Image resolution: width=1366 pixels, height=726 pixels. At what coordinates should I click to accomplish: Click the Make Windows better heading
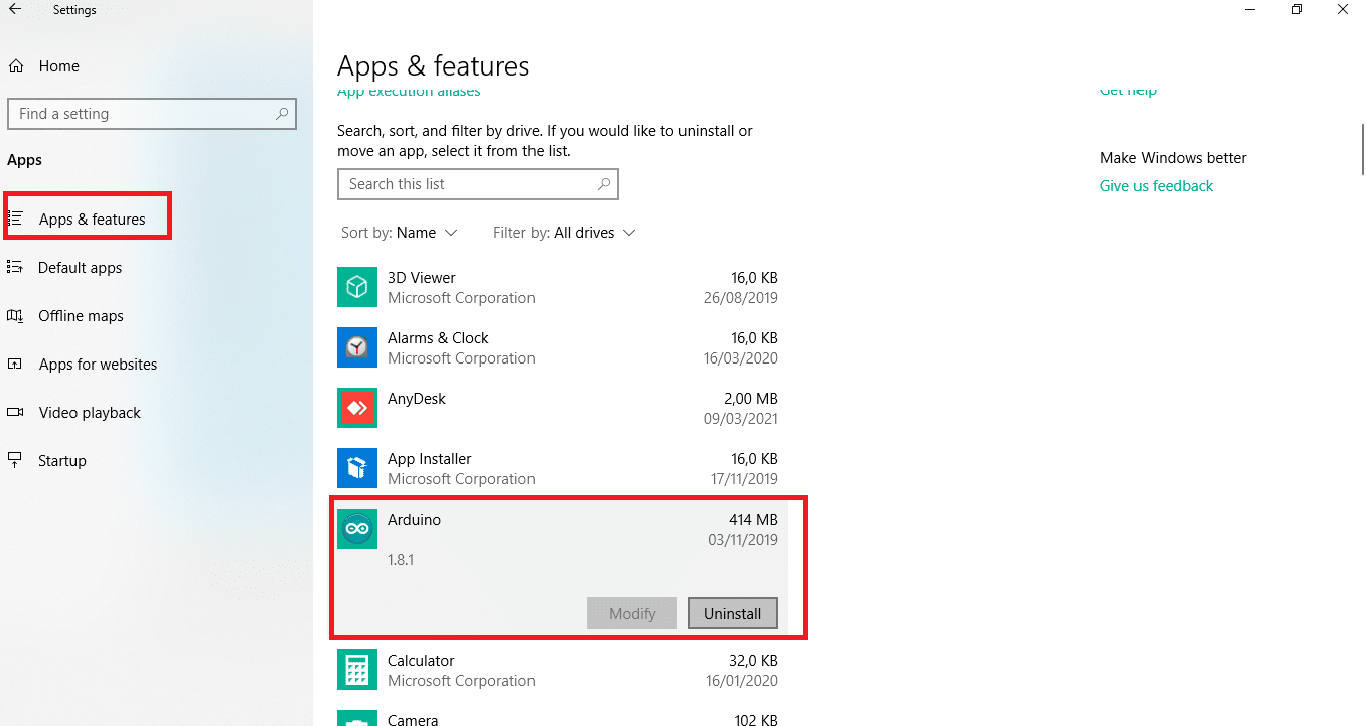coord(1173,158)
